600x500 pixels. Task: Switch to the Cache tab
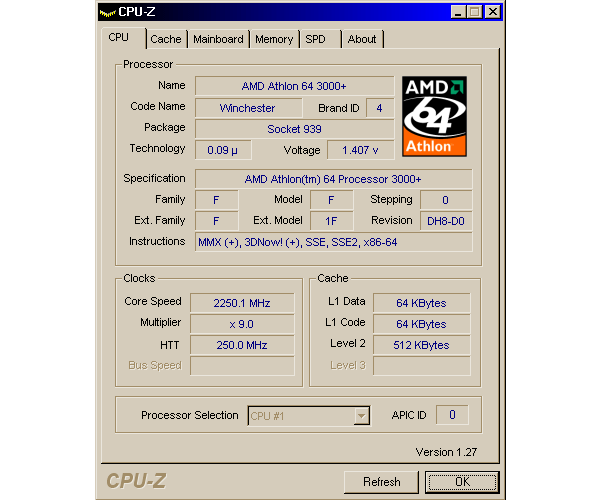(x=166, y=39)
